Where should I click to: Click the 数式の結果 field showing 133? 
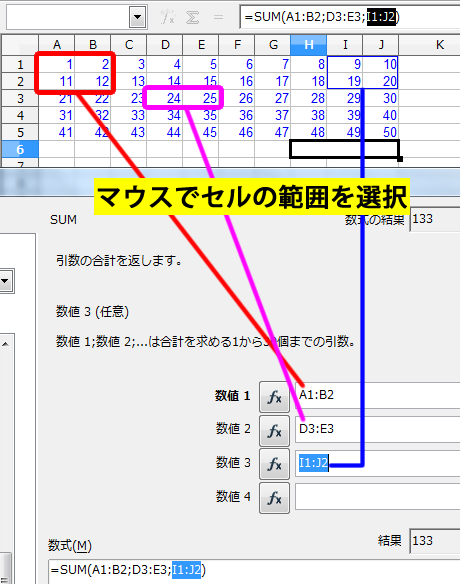pyautogui.click(x=435, y=220)
